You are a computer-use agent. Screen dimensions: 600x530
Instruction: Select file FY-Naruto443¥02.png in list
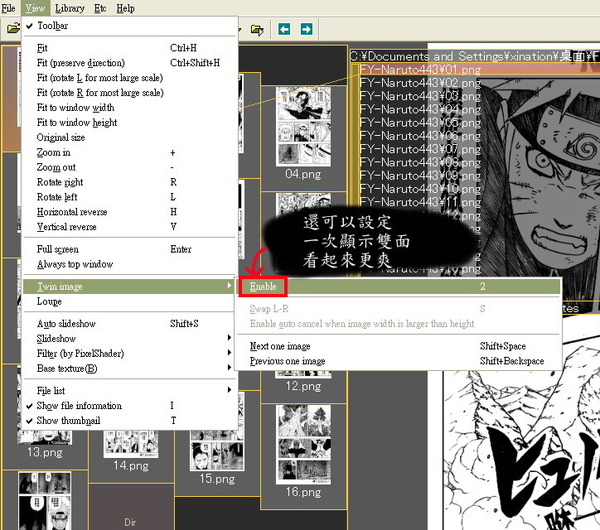pos(420,83)
